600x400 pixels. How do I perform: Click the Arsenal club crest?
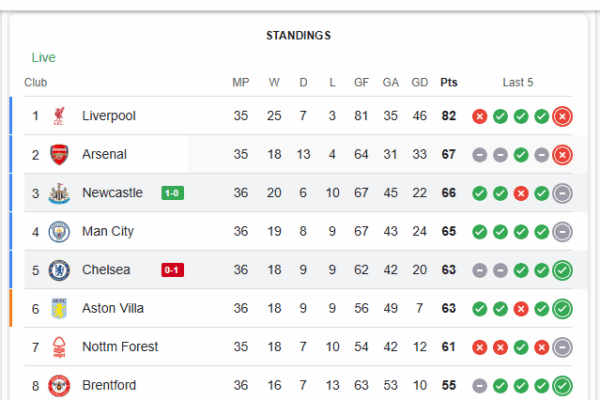(x=59, y=155)
